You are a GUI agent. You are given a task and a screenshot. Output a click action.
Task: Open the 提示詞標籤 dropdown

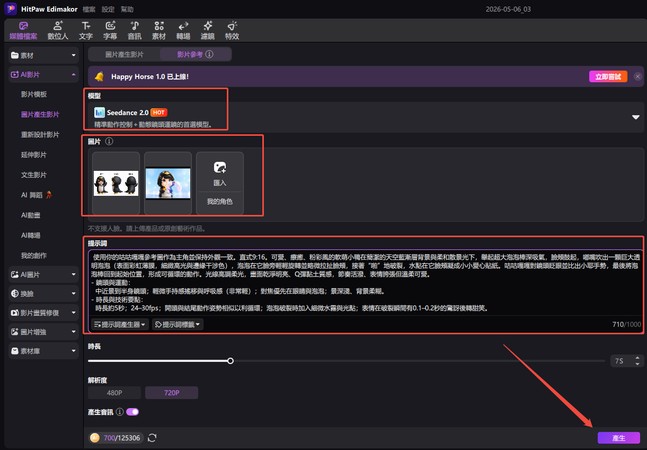click(177, 325)
